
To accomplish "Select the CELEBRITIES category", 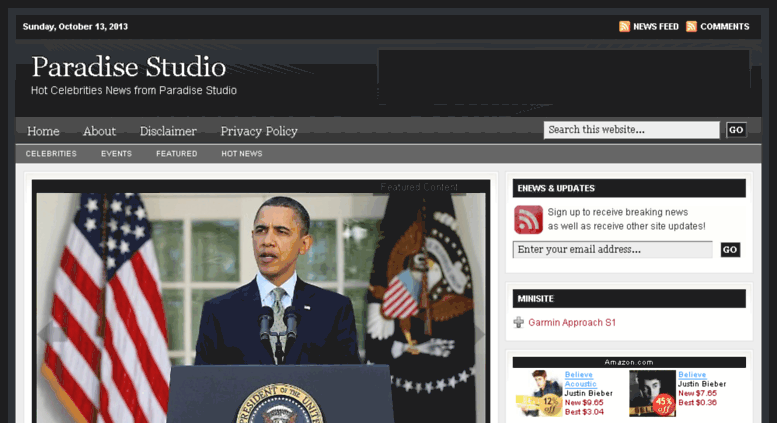I will tap(51, 154).
